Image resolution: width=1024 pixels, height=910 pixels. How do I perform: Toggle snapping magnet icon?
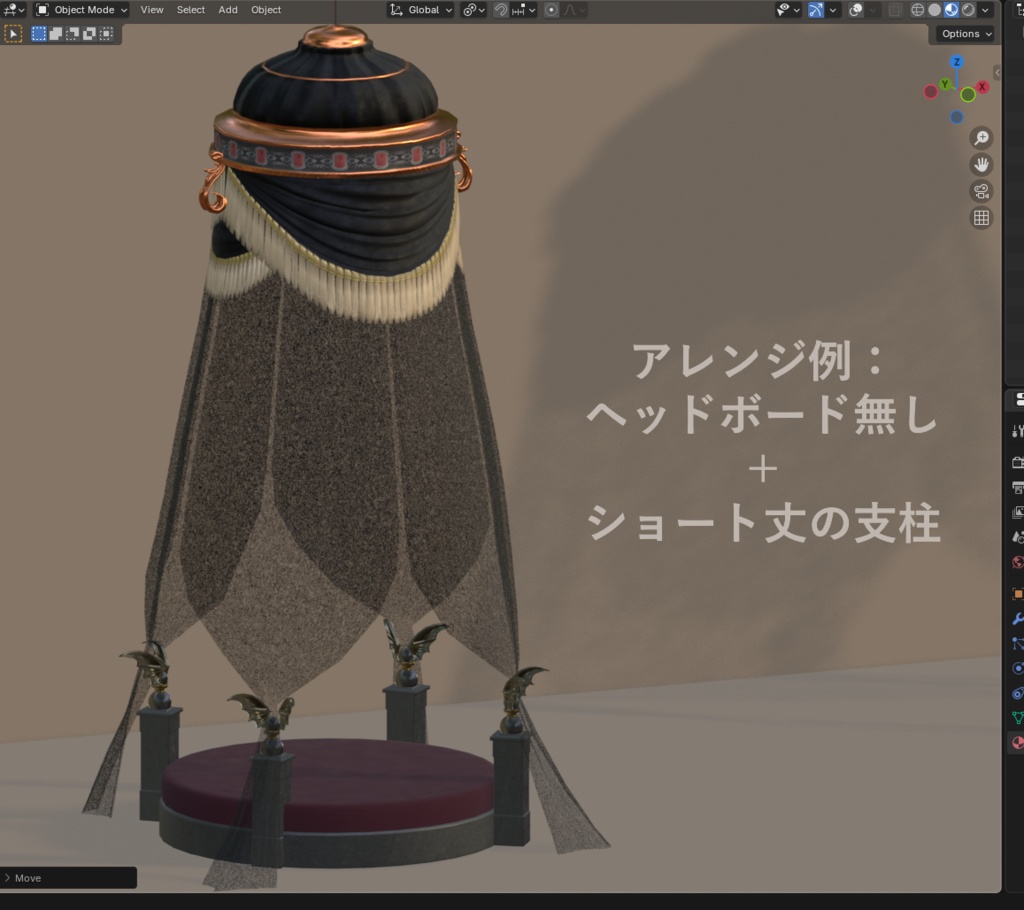501,10
